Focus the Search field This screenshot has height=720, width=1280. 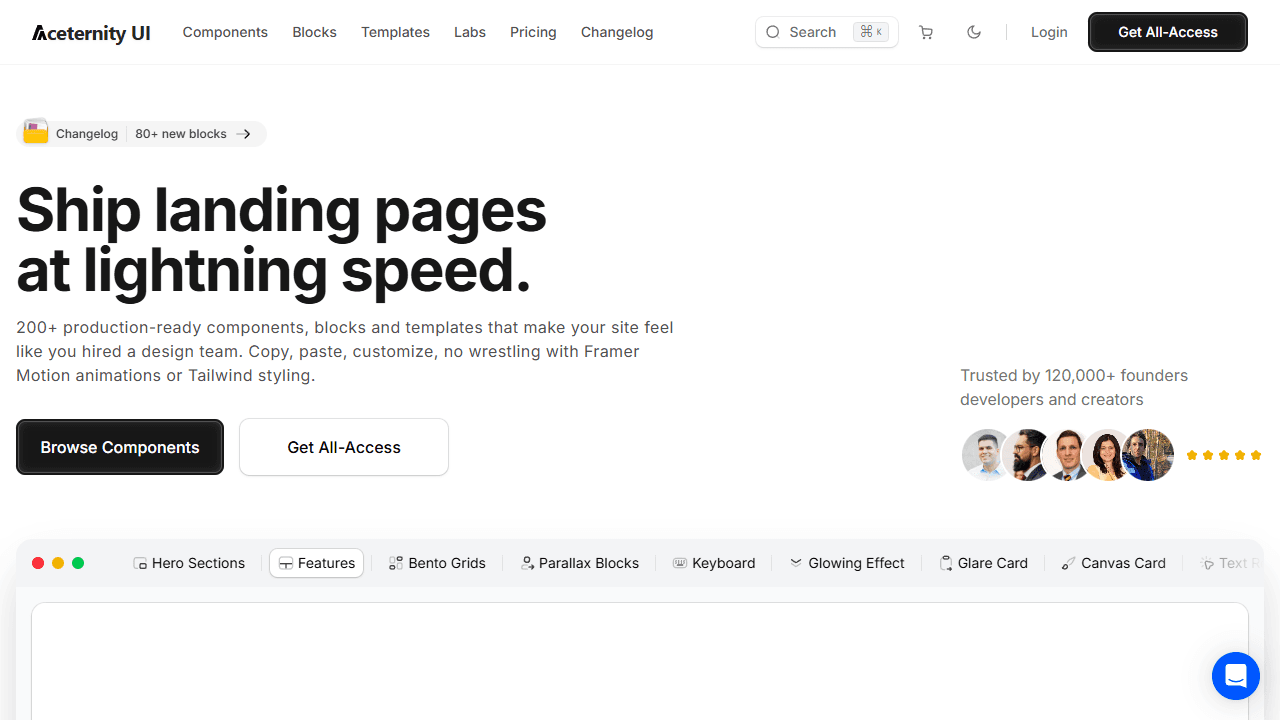(x=827, y=32)
